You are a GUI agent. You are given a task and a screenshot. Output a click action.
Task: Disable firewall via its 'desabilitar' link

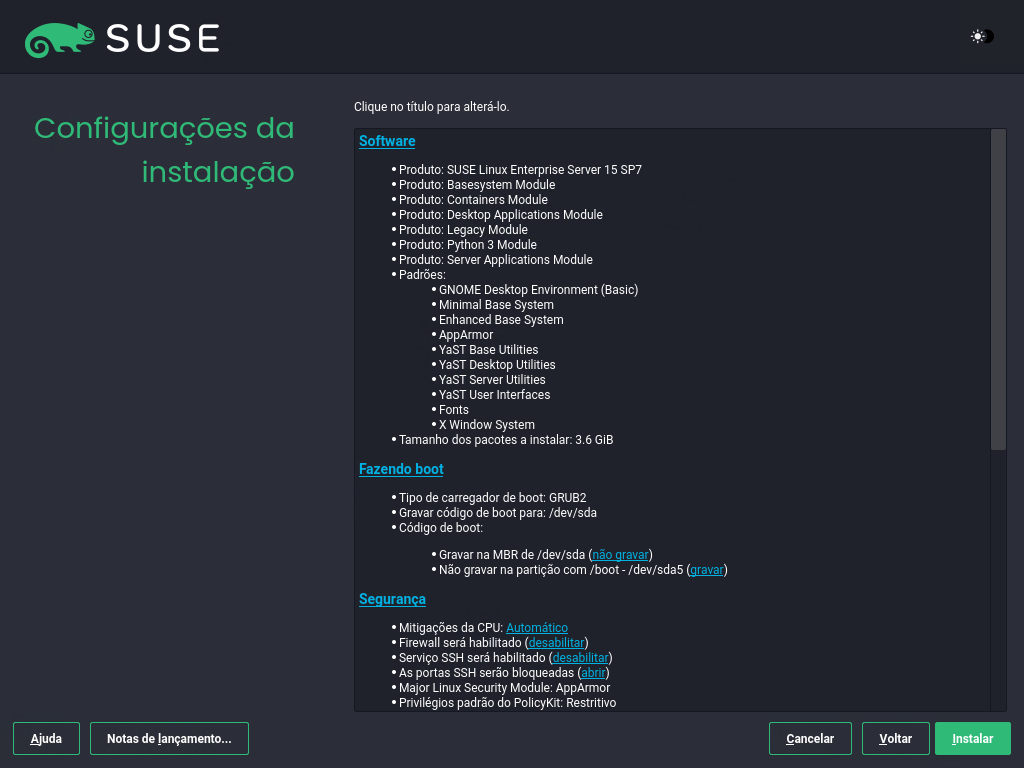coord(556,643)
